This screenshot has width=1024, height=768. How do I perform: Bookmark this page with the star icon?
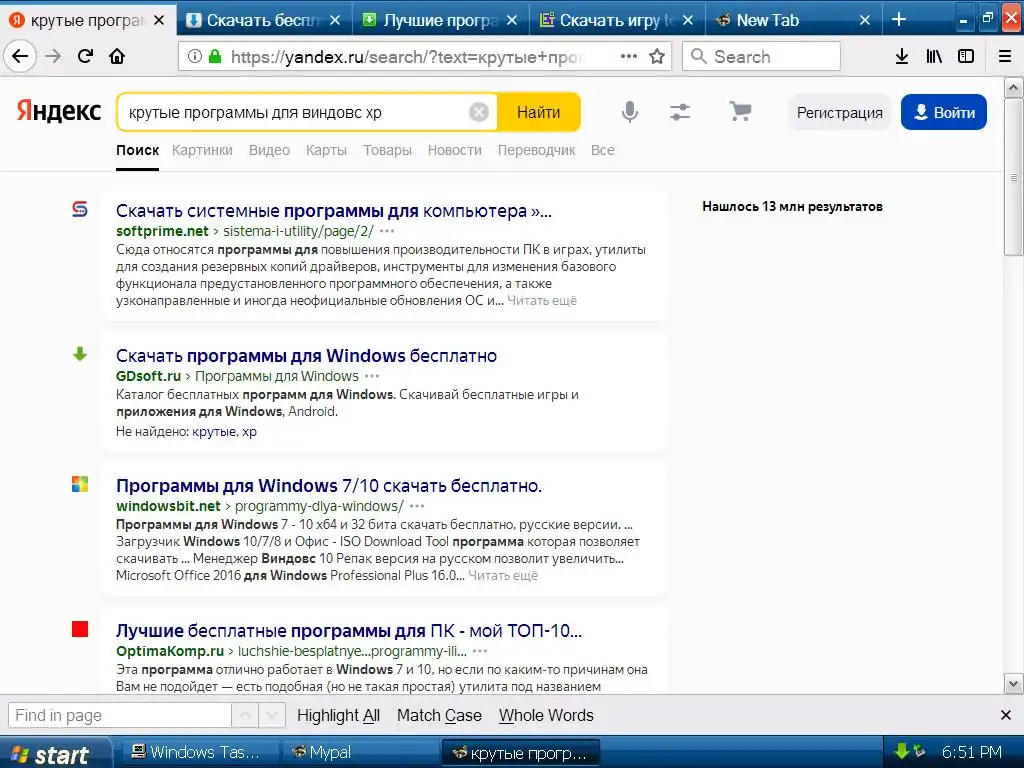[x=657, y=56]
